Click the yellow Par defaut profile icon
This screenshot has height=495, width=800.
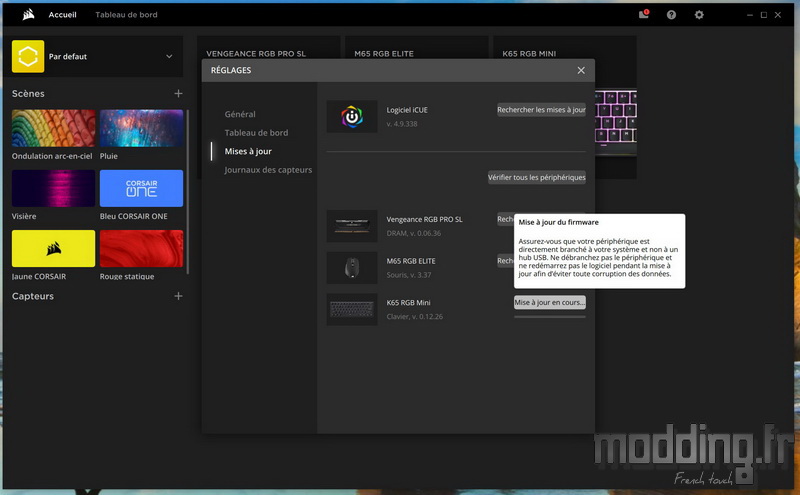[x=28, y=56]
